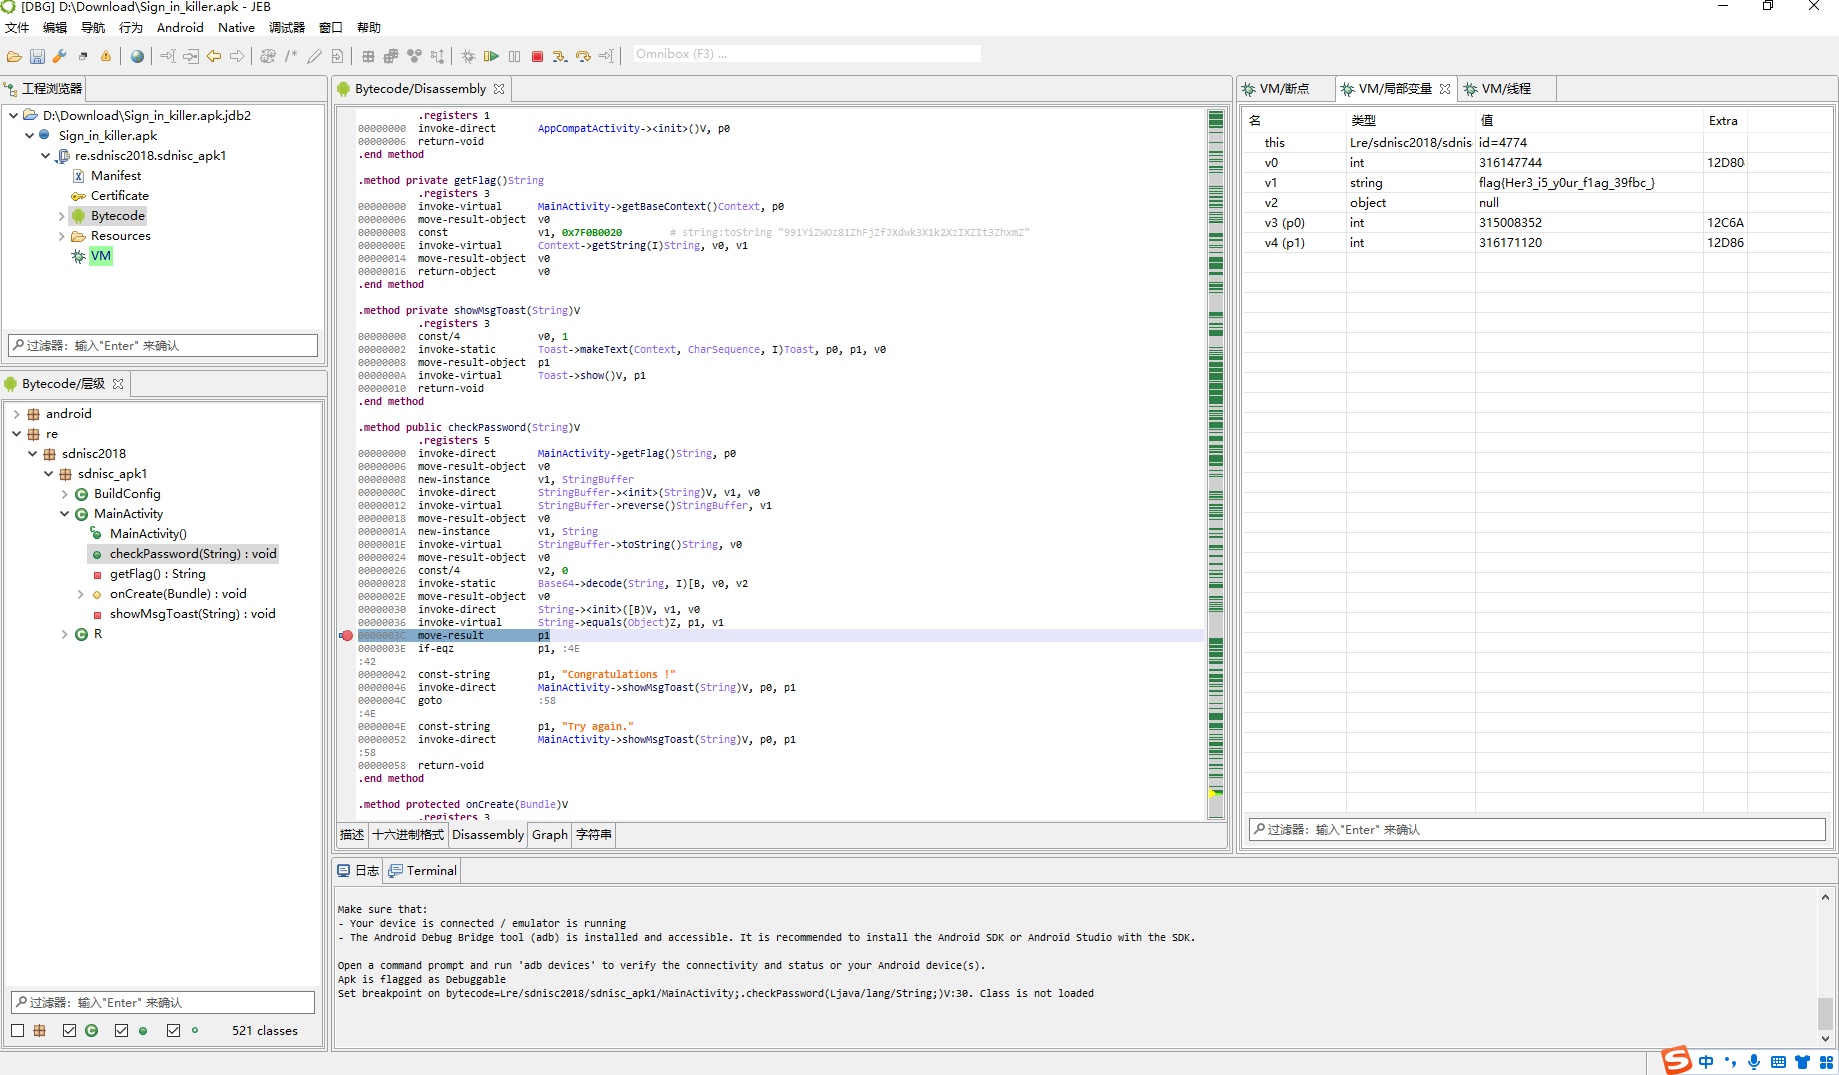This screenshot has height=1075, width=1839.
Task: Uncheck the last filter checkbox near 521 classes
Action: click(172, 1030)
